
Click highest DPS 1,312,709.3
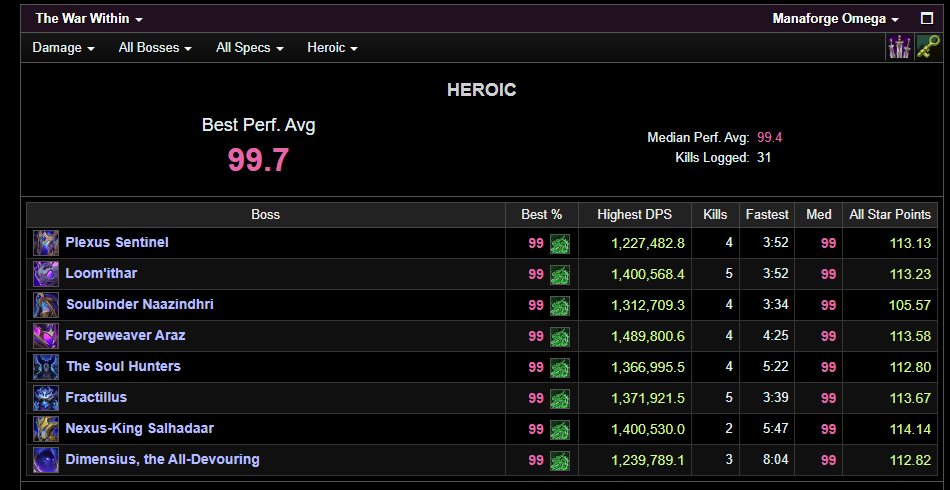(648, 305)
